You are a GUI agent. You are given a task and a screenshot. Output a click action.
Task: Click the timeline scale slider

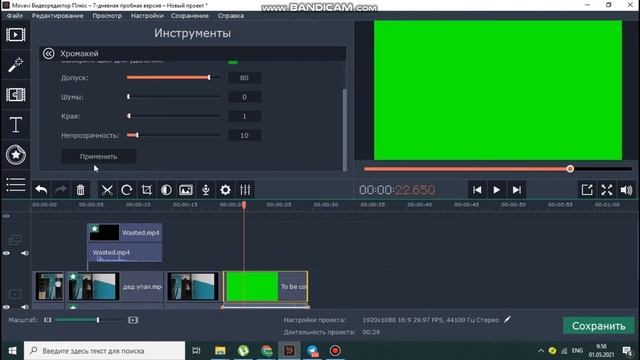tap(89, 320)
